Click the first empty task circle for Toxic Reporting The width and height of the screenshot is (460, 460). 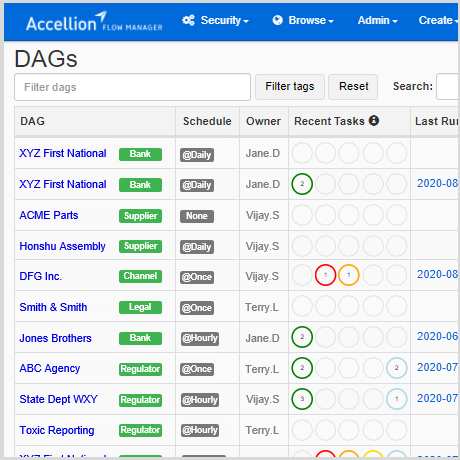tap(302, 430)
